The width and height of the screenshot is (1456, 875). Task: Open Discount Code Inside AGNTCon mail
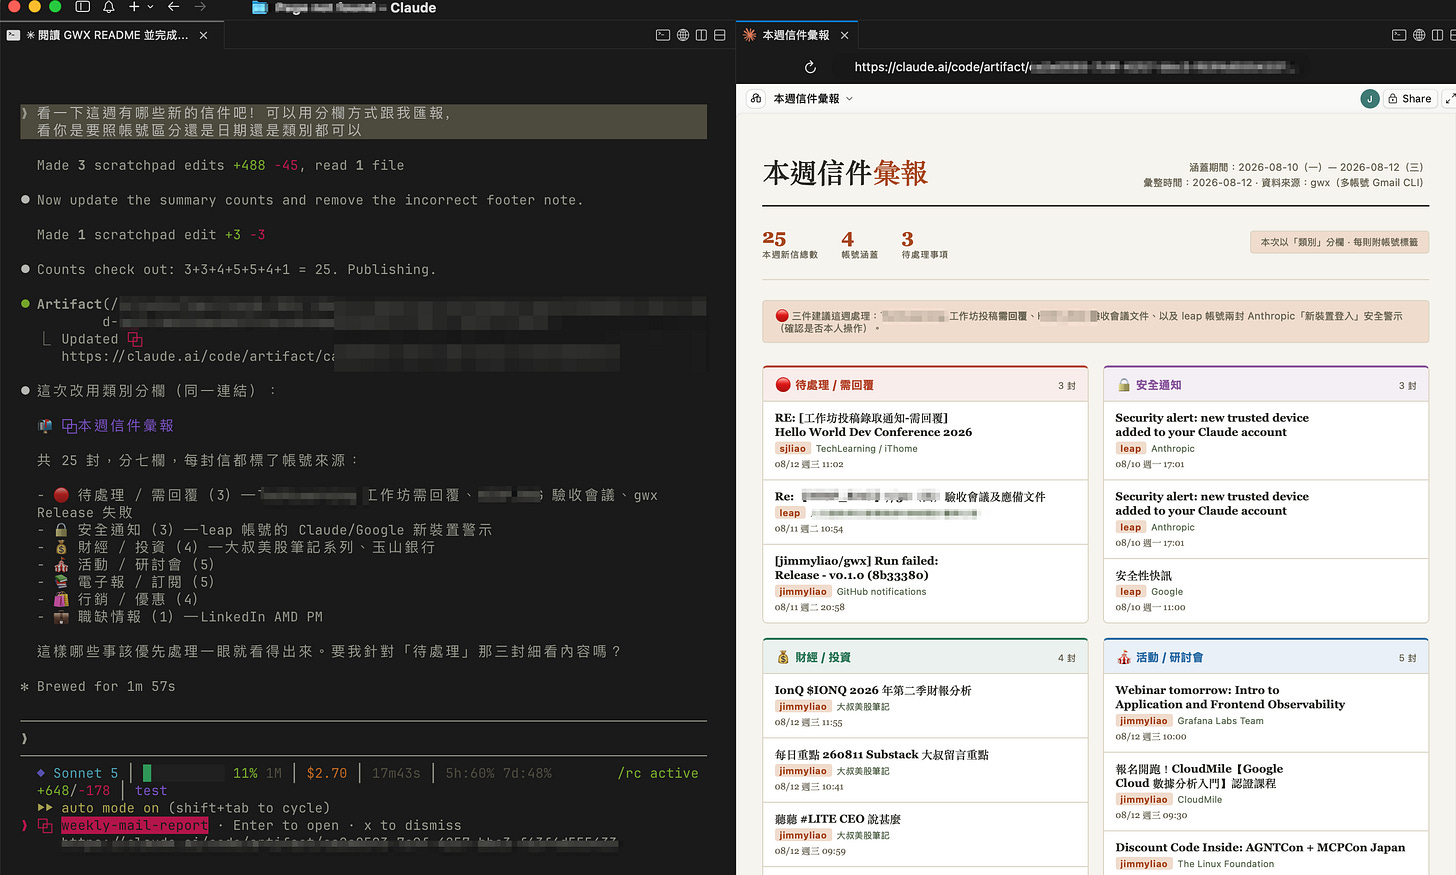[1266, 853]
